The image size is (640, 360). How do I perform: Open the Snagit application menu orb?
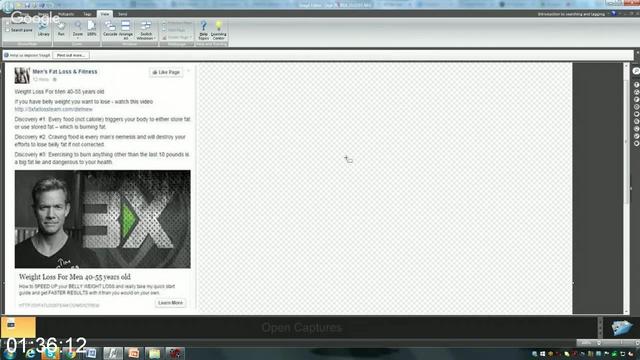(x=7, y=8)
